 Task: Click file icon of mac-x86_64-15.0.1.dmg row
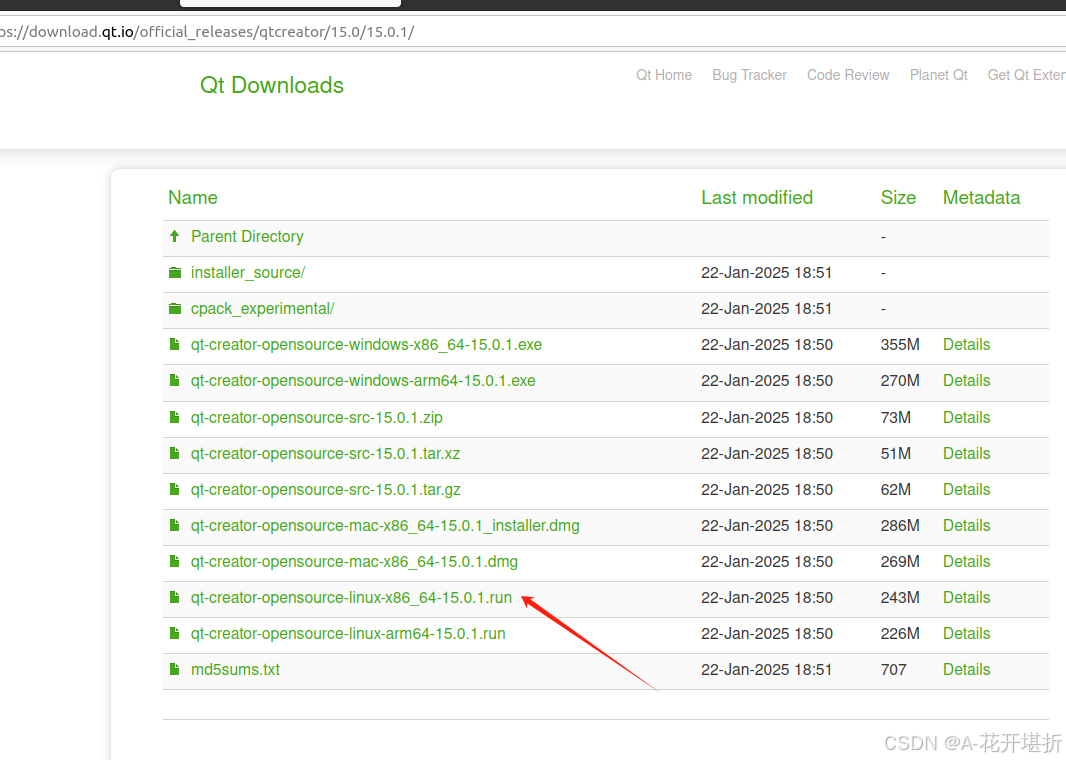pyautogui.click(x=175, y=561)
